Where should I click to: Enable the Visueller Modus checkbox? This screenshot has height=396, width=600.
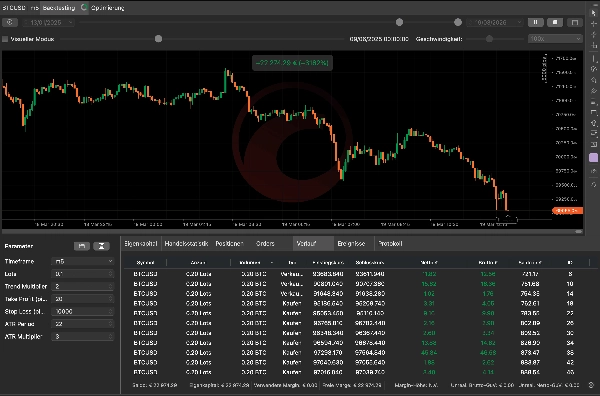click(5, 39)
